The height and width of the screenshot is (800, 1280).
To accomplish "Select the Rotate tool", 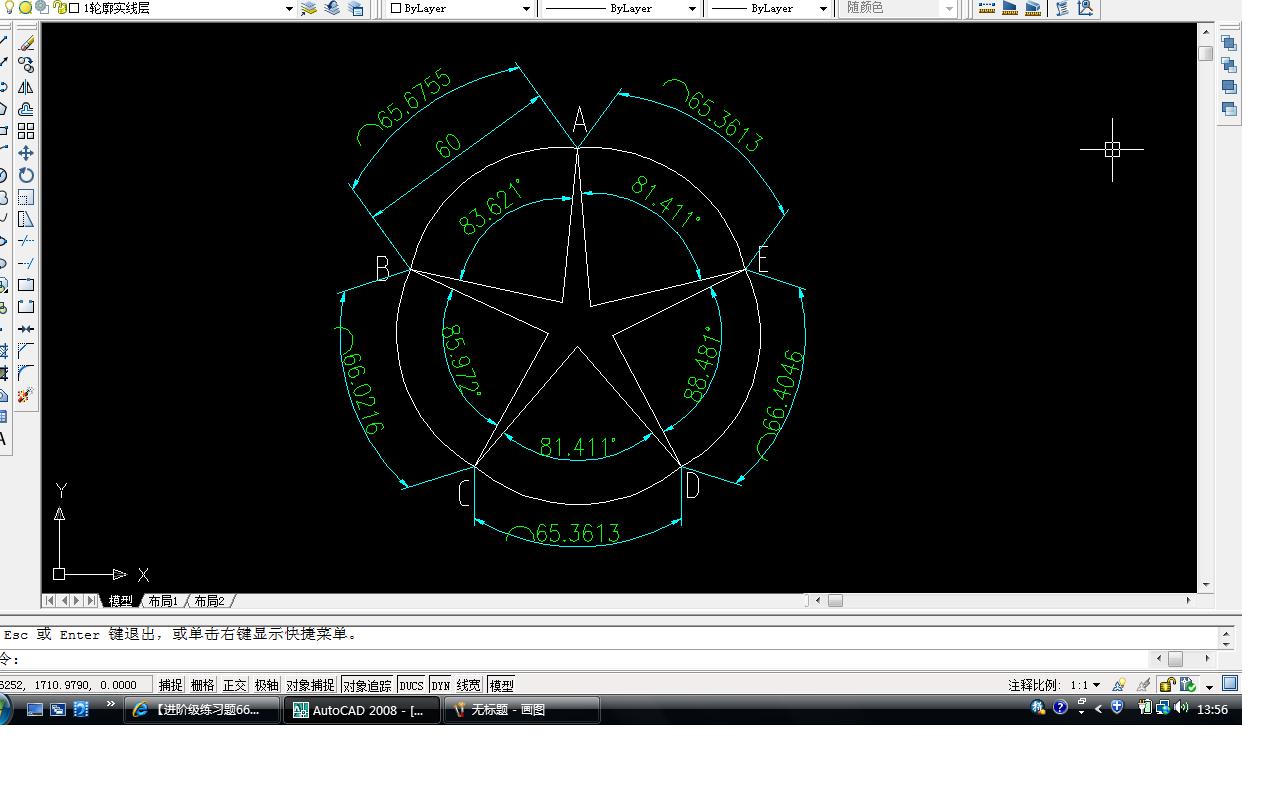I will click(26, 175).
